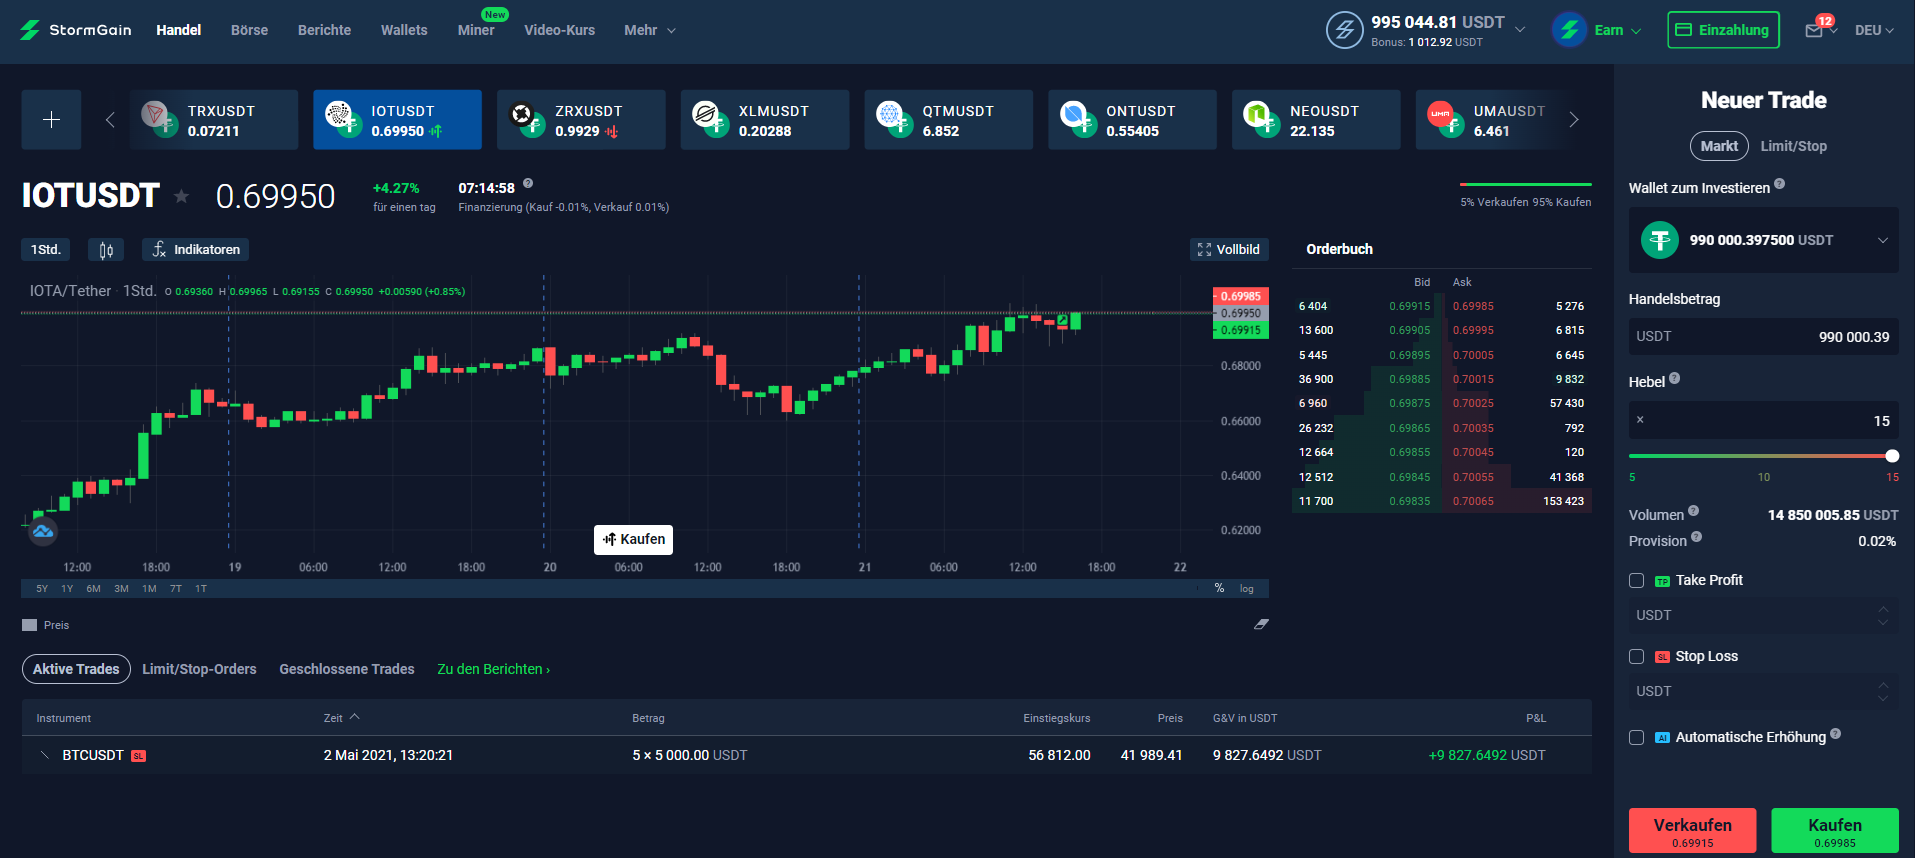The image size is (1915, 858).
Task: Expand the BTCUSDT trade row
Action: [x=44, y=755]
